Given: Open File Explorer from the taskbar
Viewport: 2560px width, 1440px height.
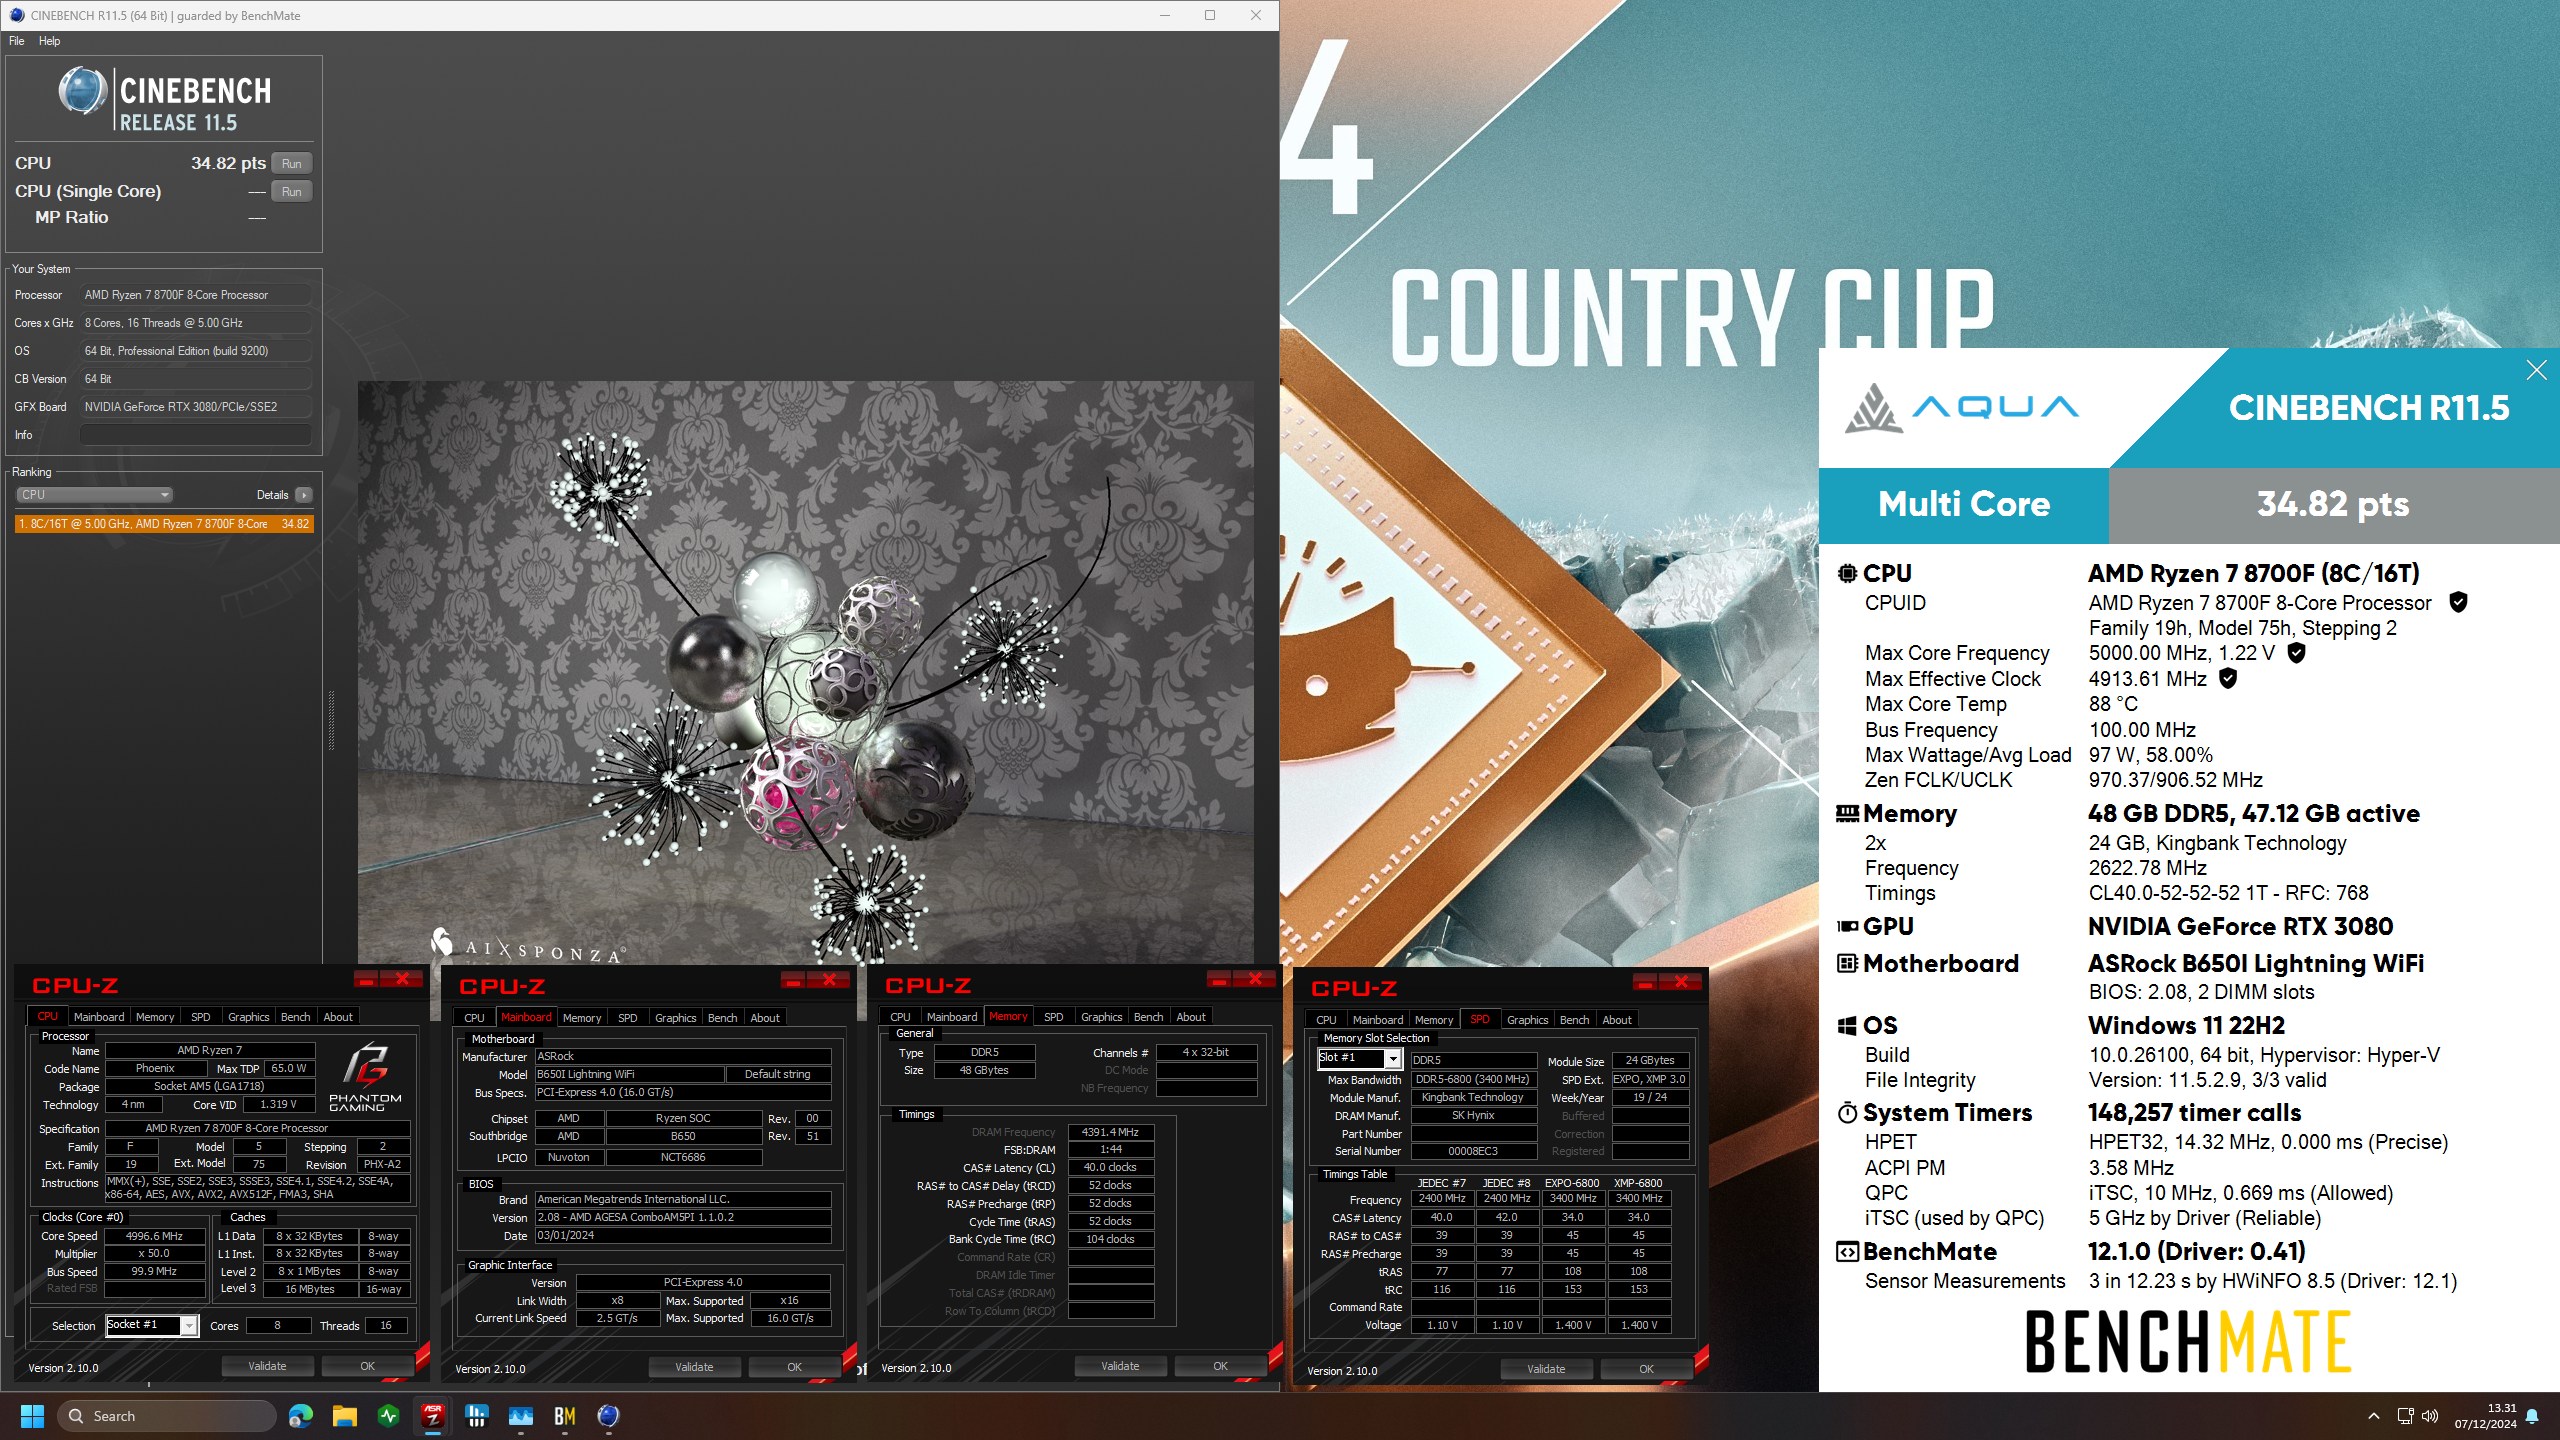Looking at the screenshot, I should (x=345, y=1416).
